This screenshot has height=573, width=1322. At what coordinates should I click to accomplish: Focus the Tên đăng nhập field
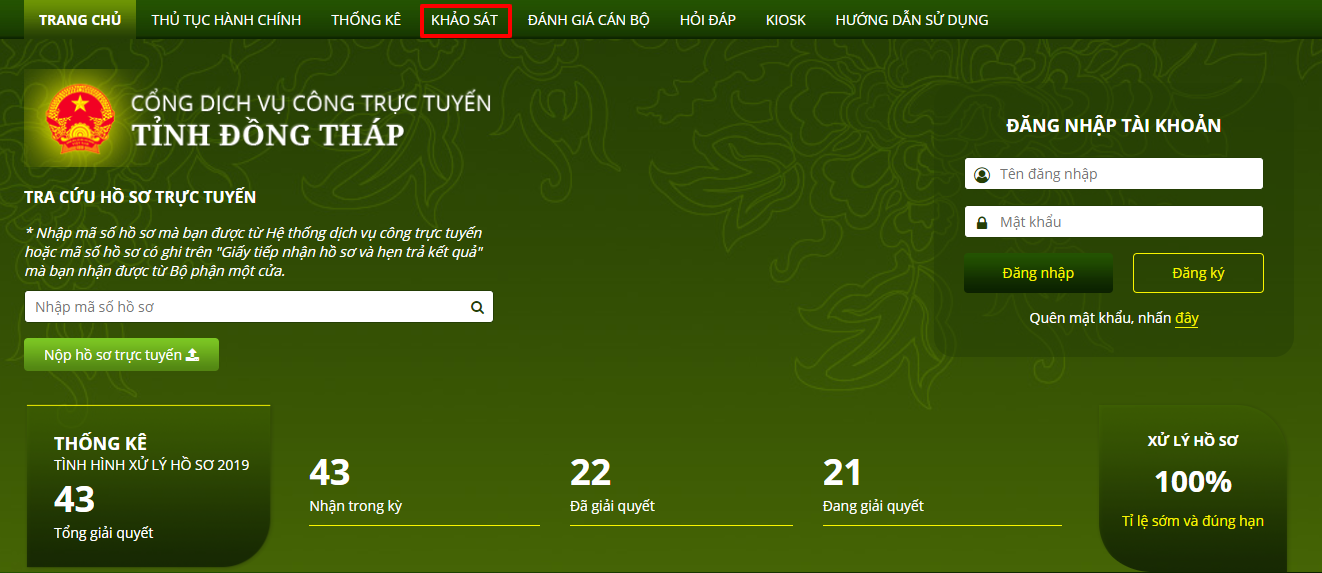[1113, 174]
